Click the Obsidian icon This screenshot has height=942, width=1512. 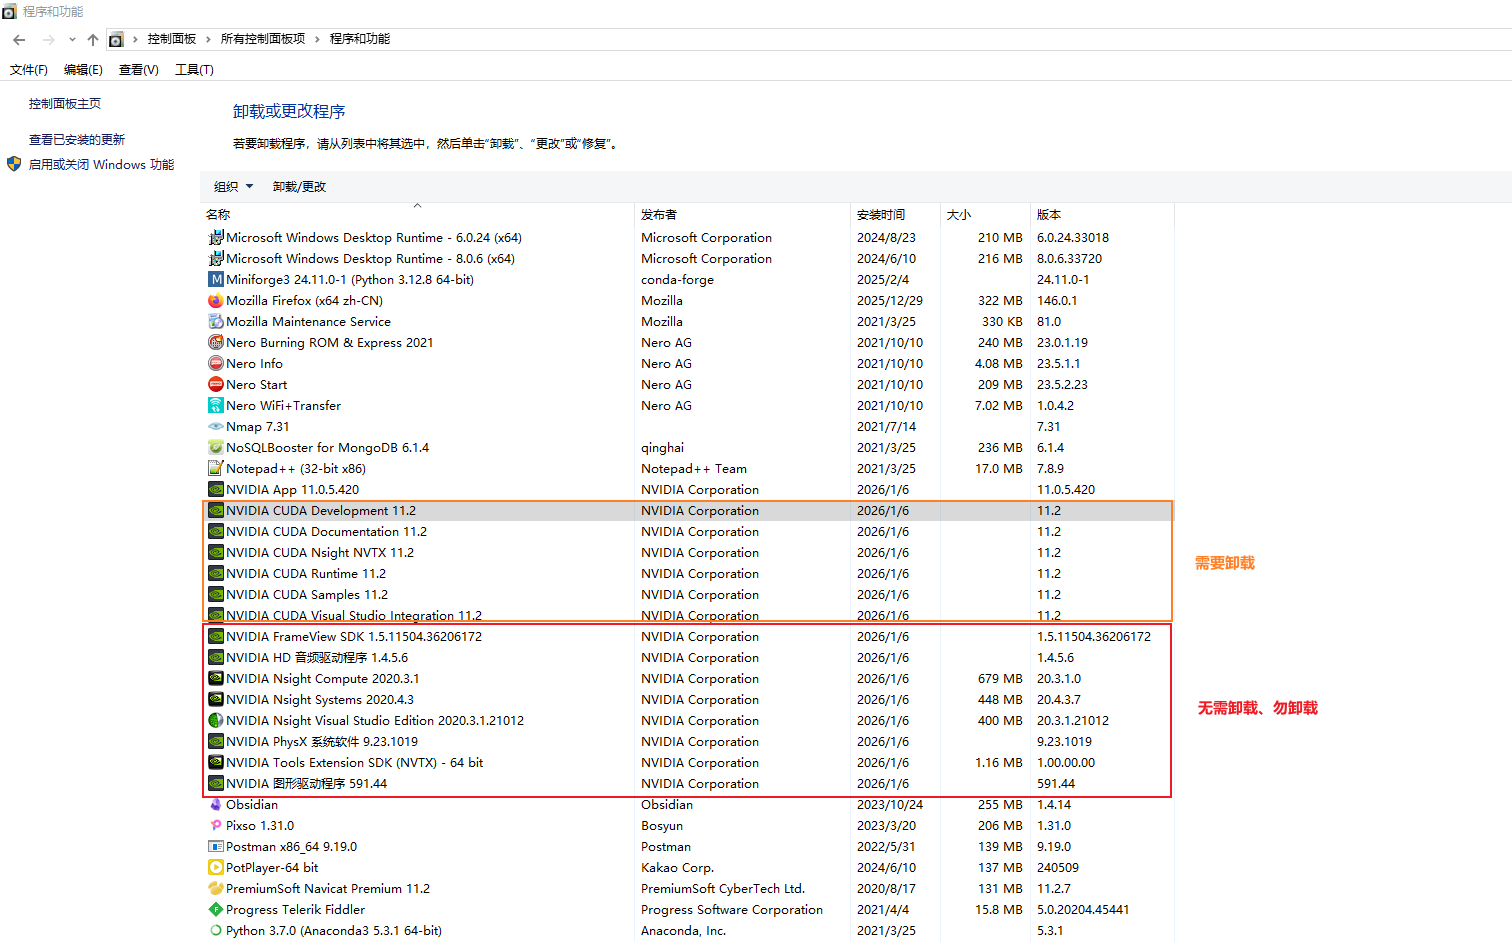coord(215,805)
